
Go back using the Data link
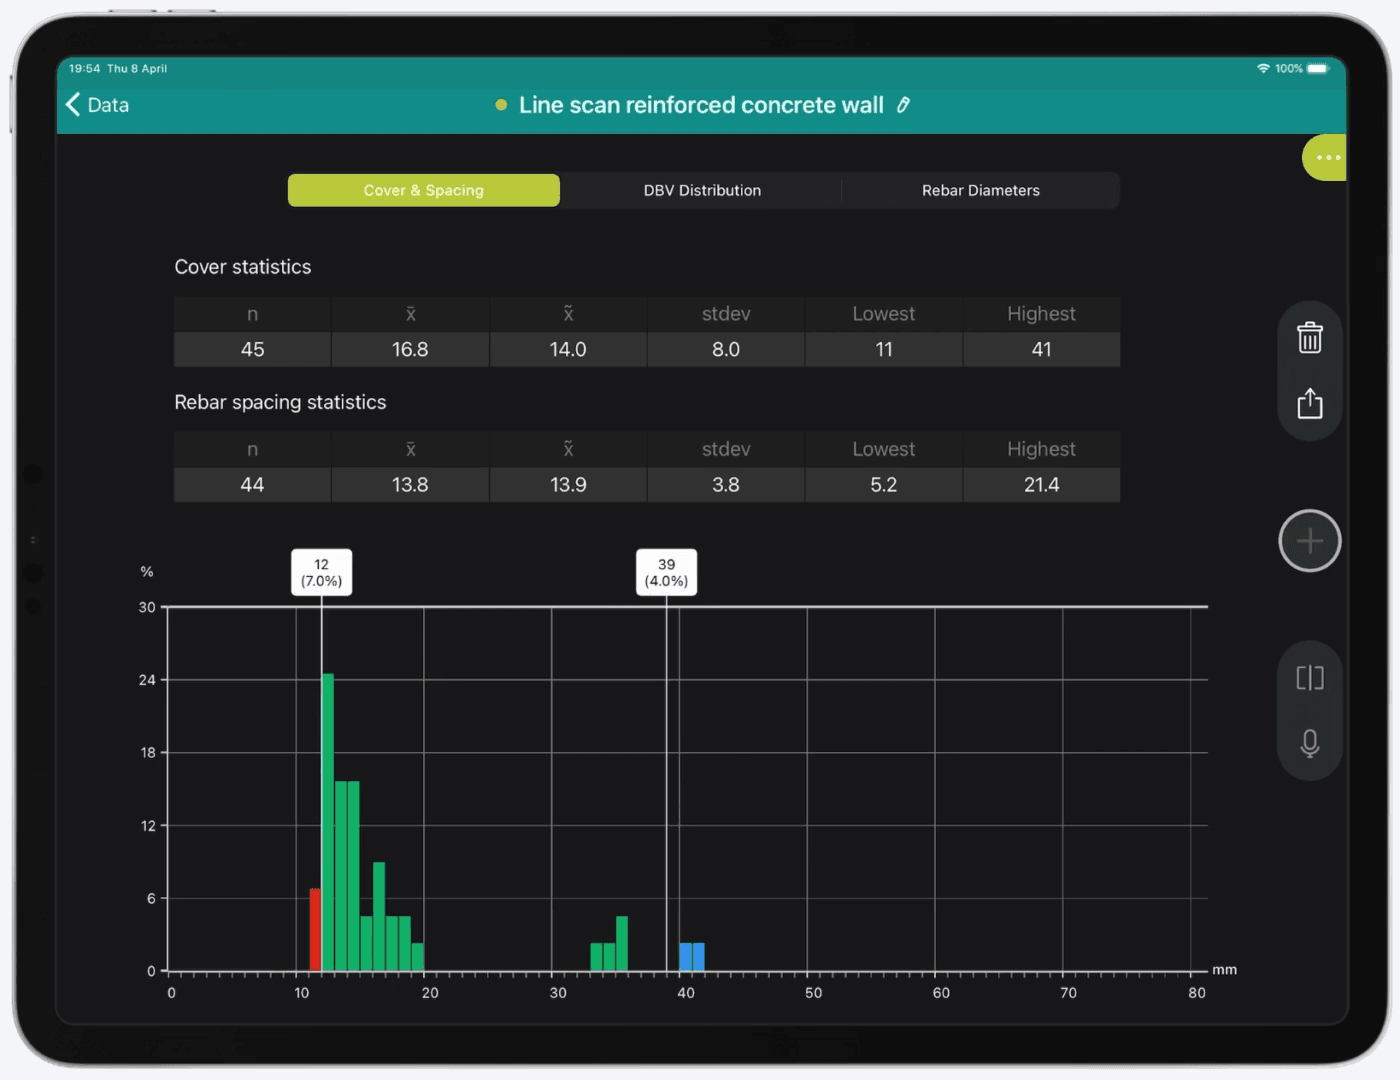(108, 105)
